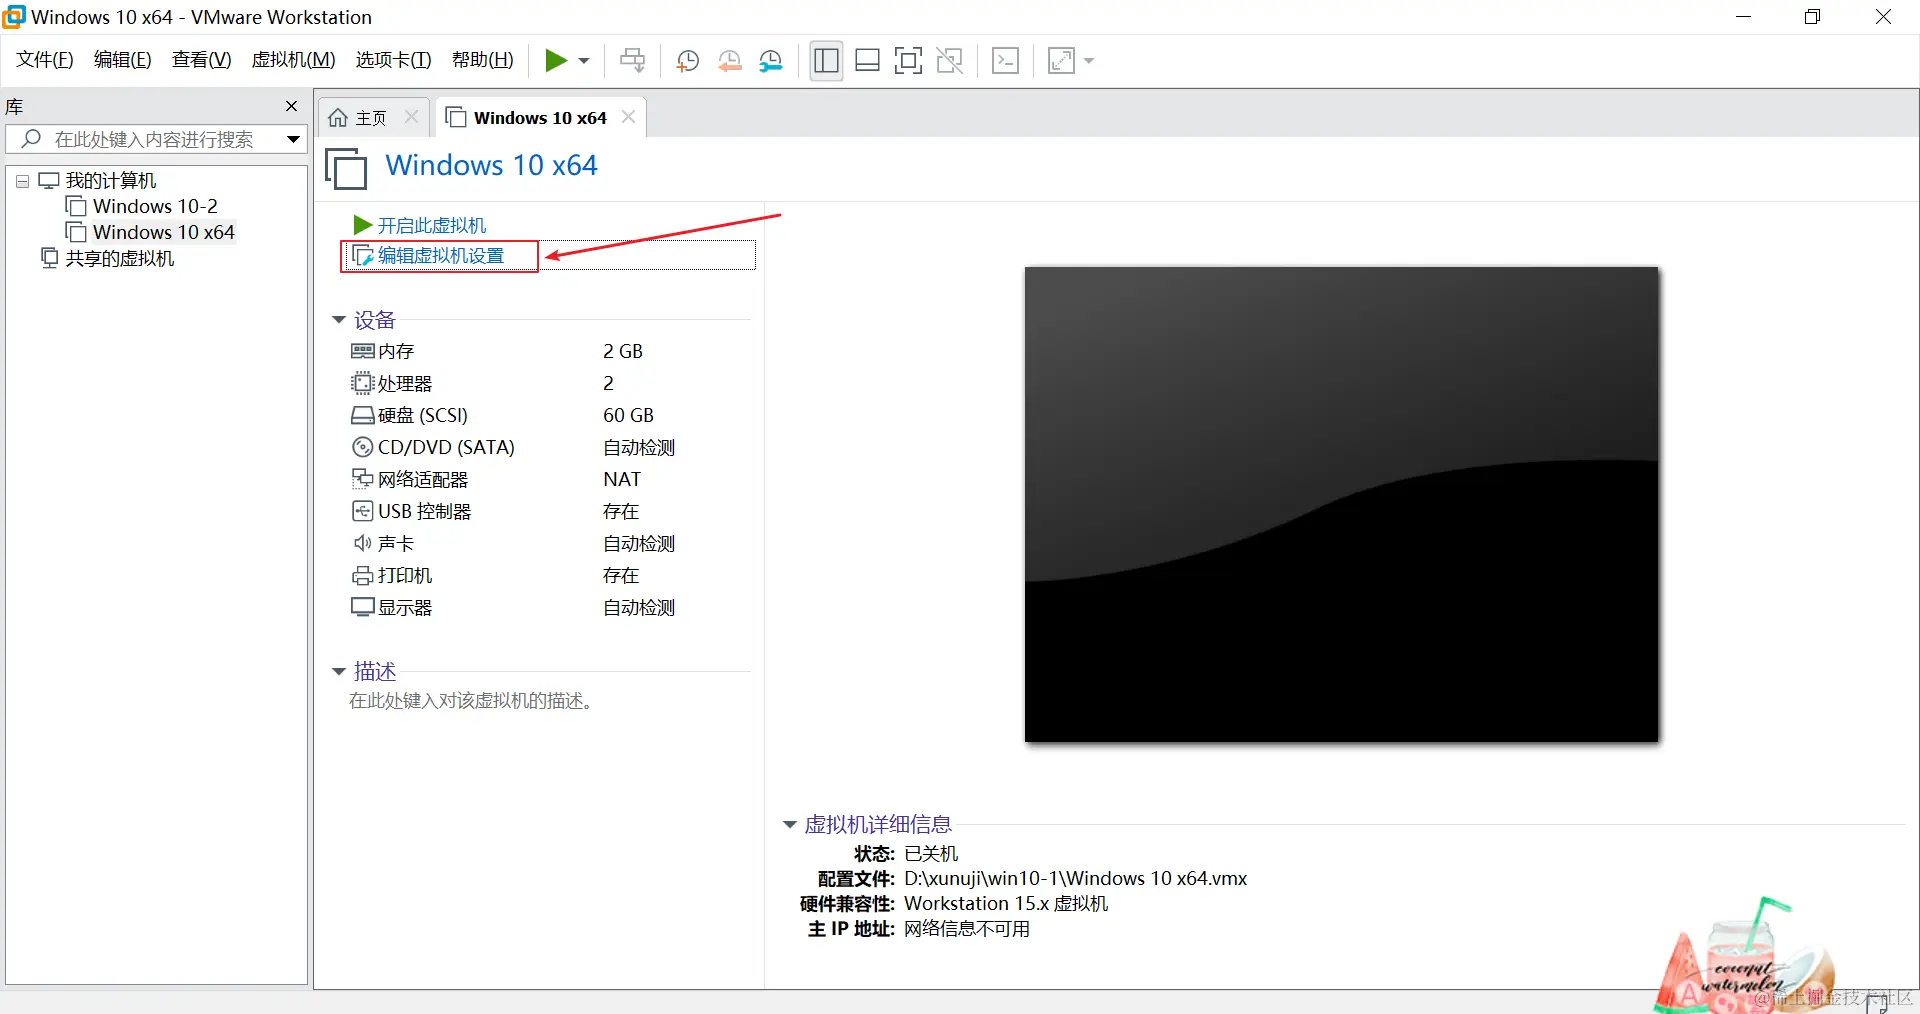Collapse the 虚拟机详细信息 section

pyautogui.click(x=789, y=825)
